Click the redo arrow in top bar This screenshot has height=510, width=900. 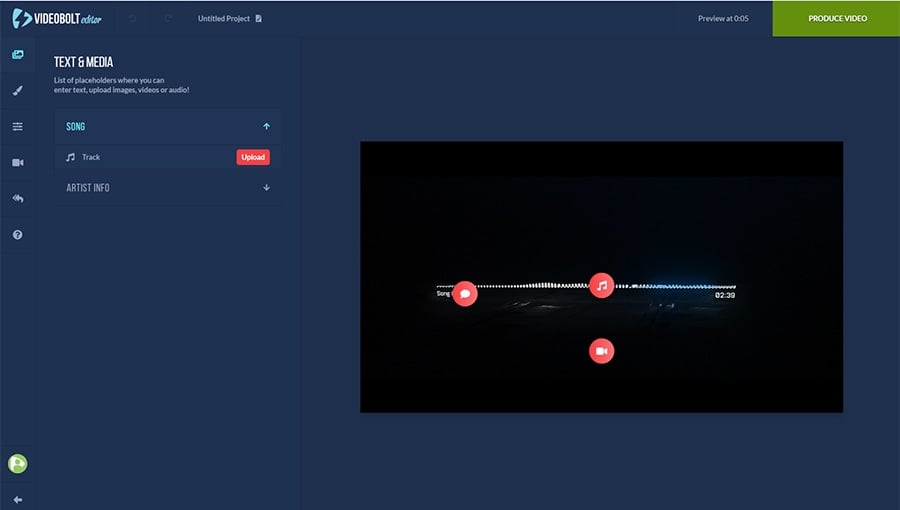tap(168, 18)
